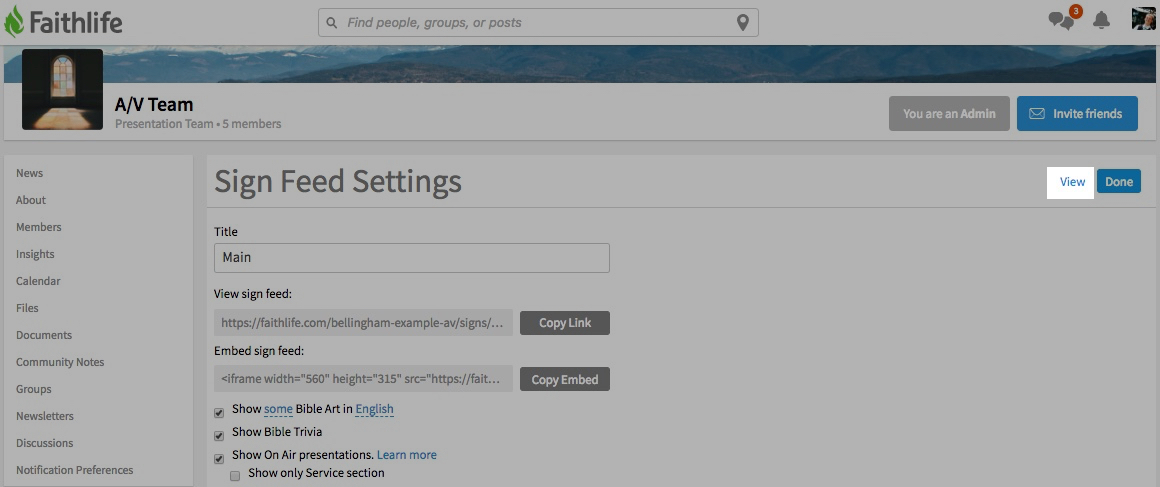Click the You are an Admin button
Viewport: 1160px width, 487px height.
(949, 113)
